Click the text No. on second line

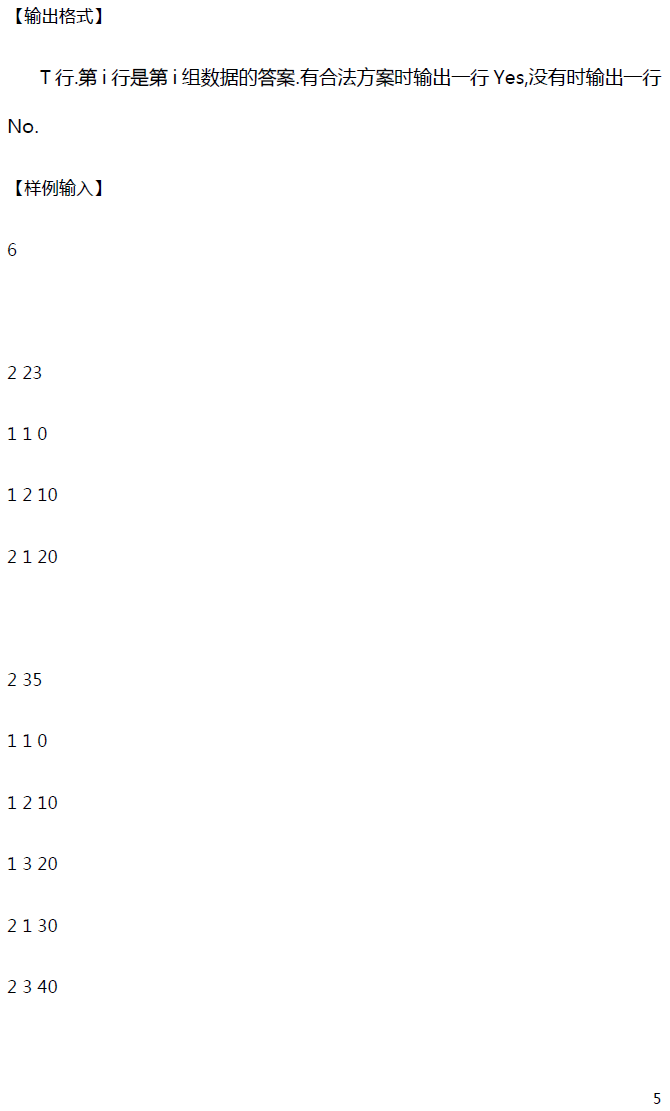(23, 126)
